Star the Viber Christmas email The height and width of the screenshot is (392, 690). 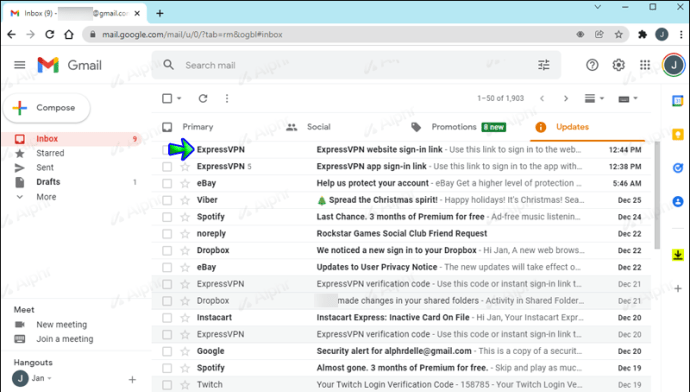(185, 200)
